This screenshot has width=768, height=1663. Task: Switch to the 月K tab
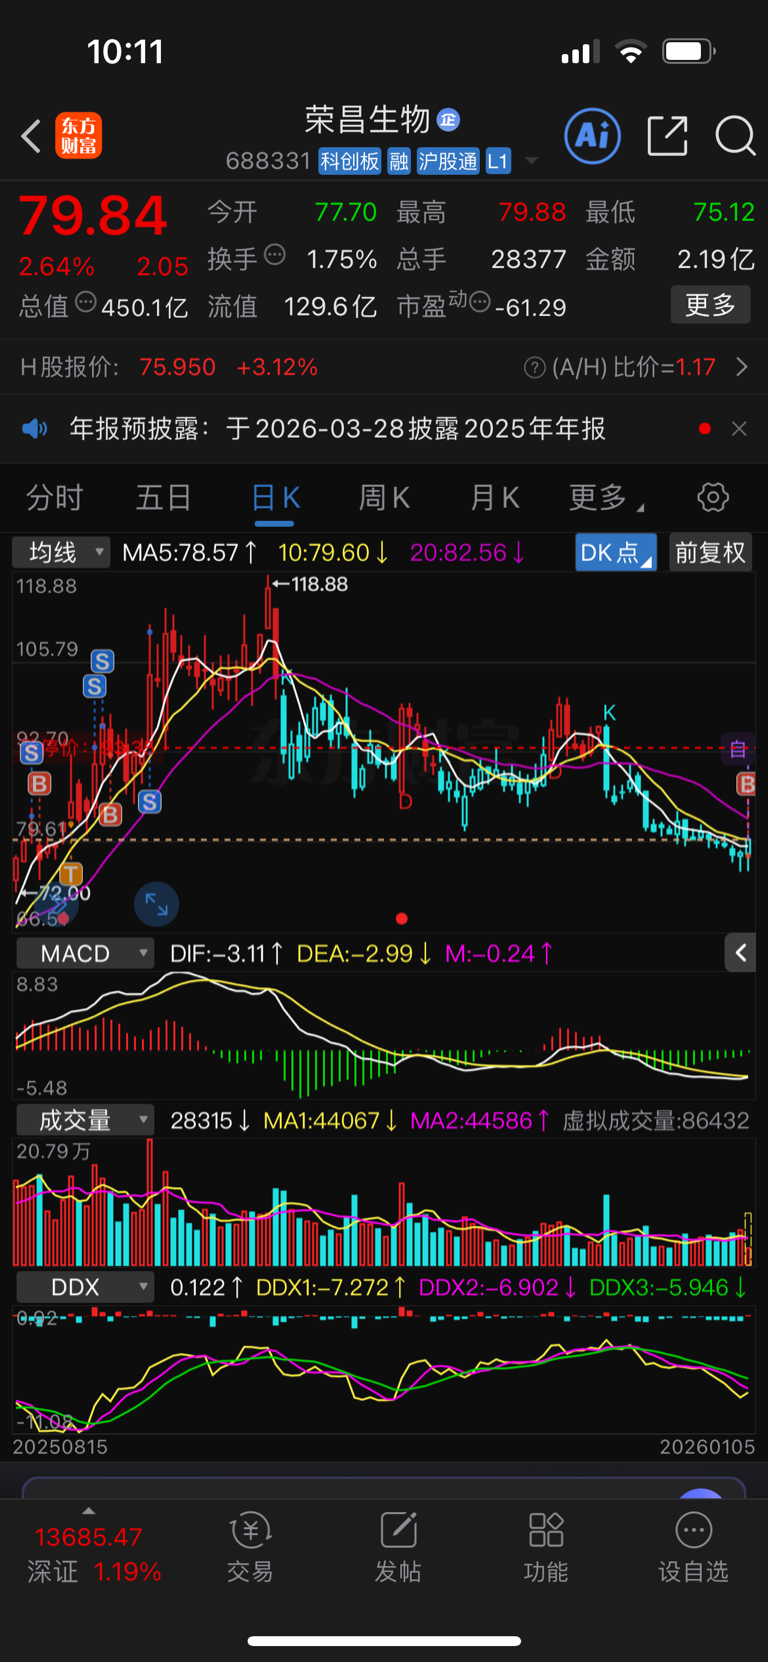click(x=494, y=497)
